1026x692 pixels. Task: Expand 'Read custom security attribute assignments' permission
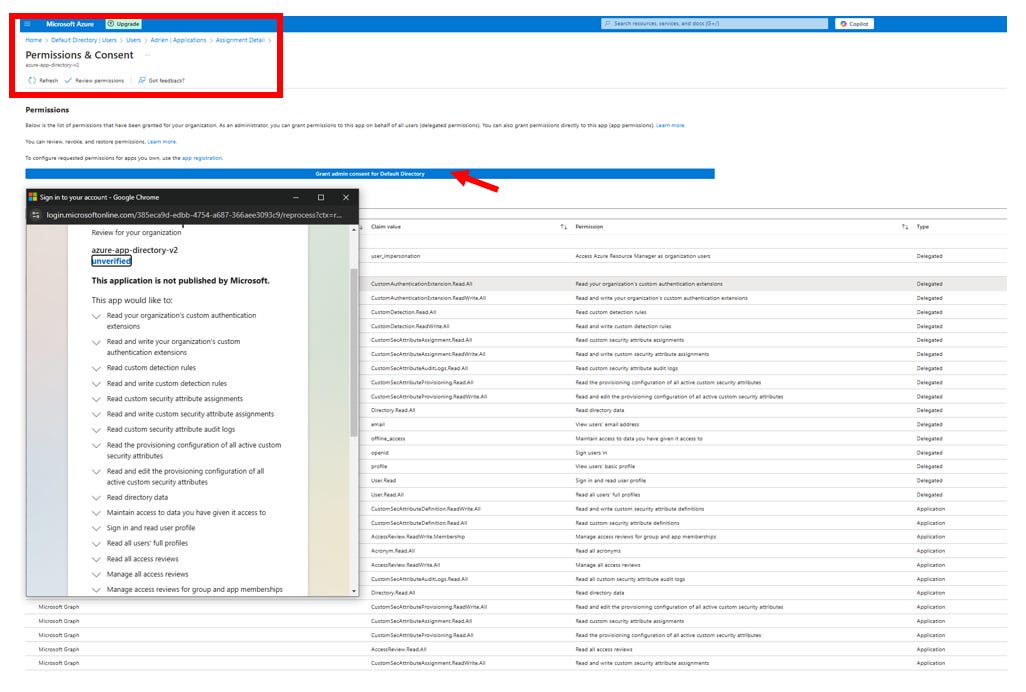coord(96,399)
